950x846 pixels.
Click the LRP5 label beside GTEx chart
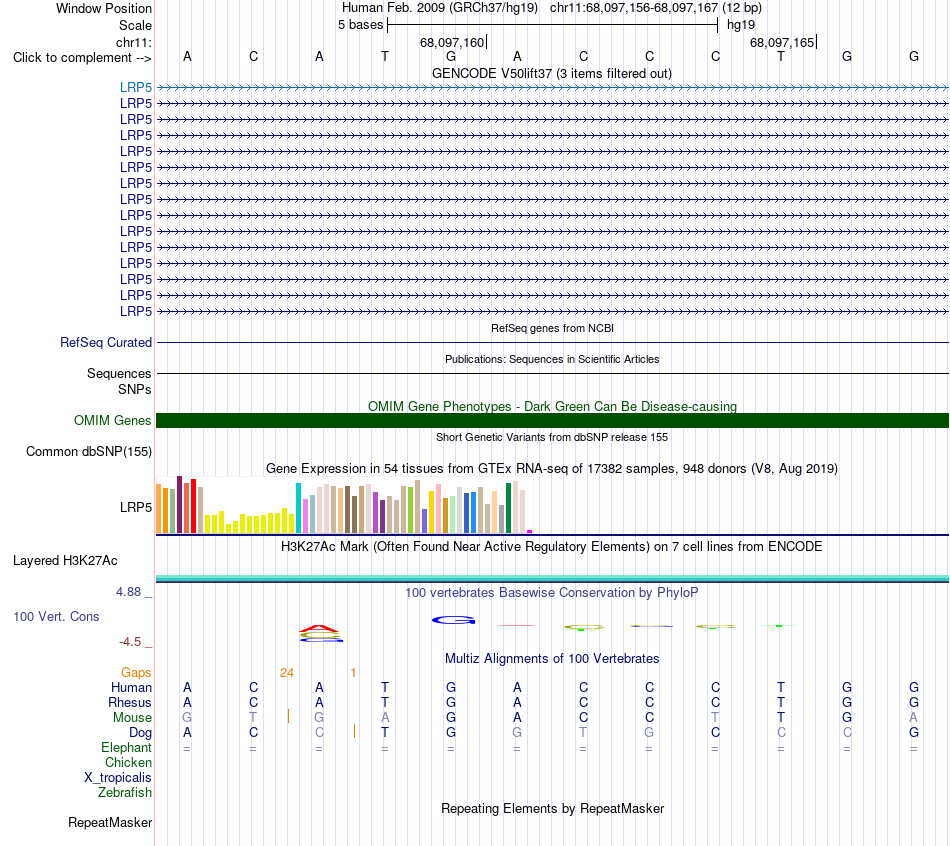[136, 507]
